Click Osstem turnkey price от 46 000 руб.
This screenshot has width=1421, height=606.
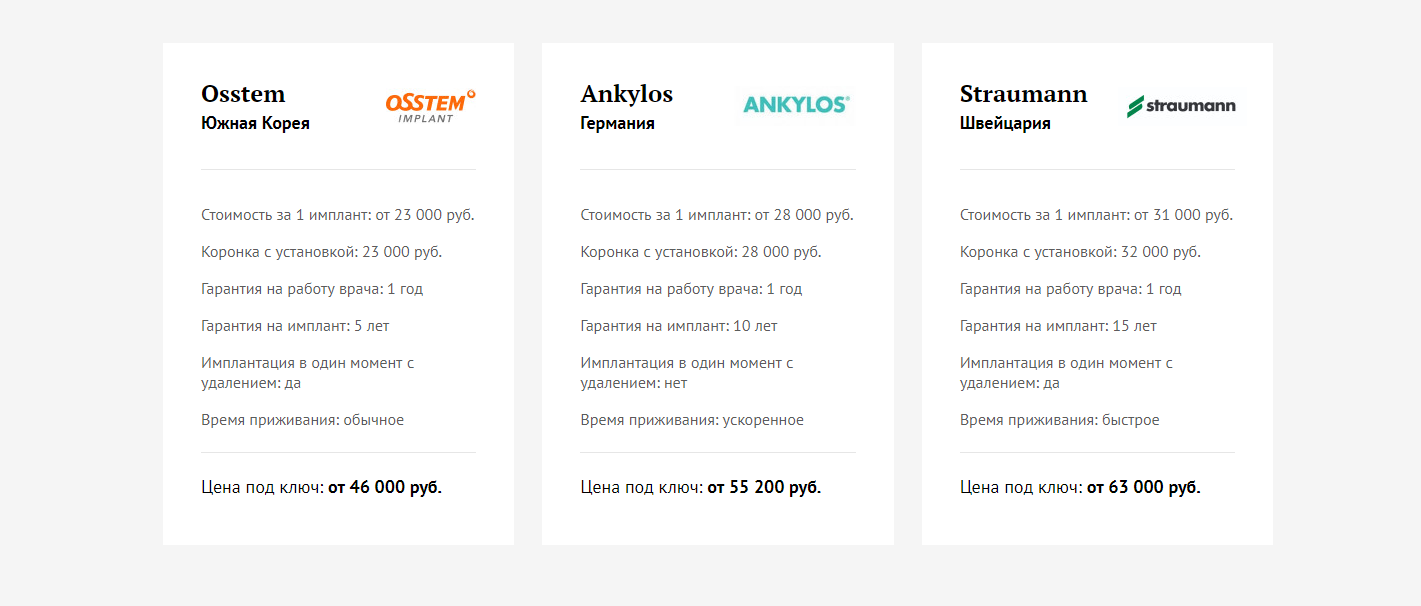coord(385,487)
